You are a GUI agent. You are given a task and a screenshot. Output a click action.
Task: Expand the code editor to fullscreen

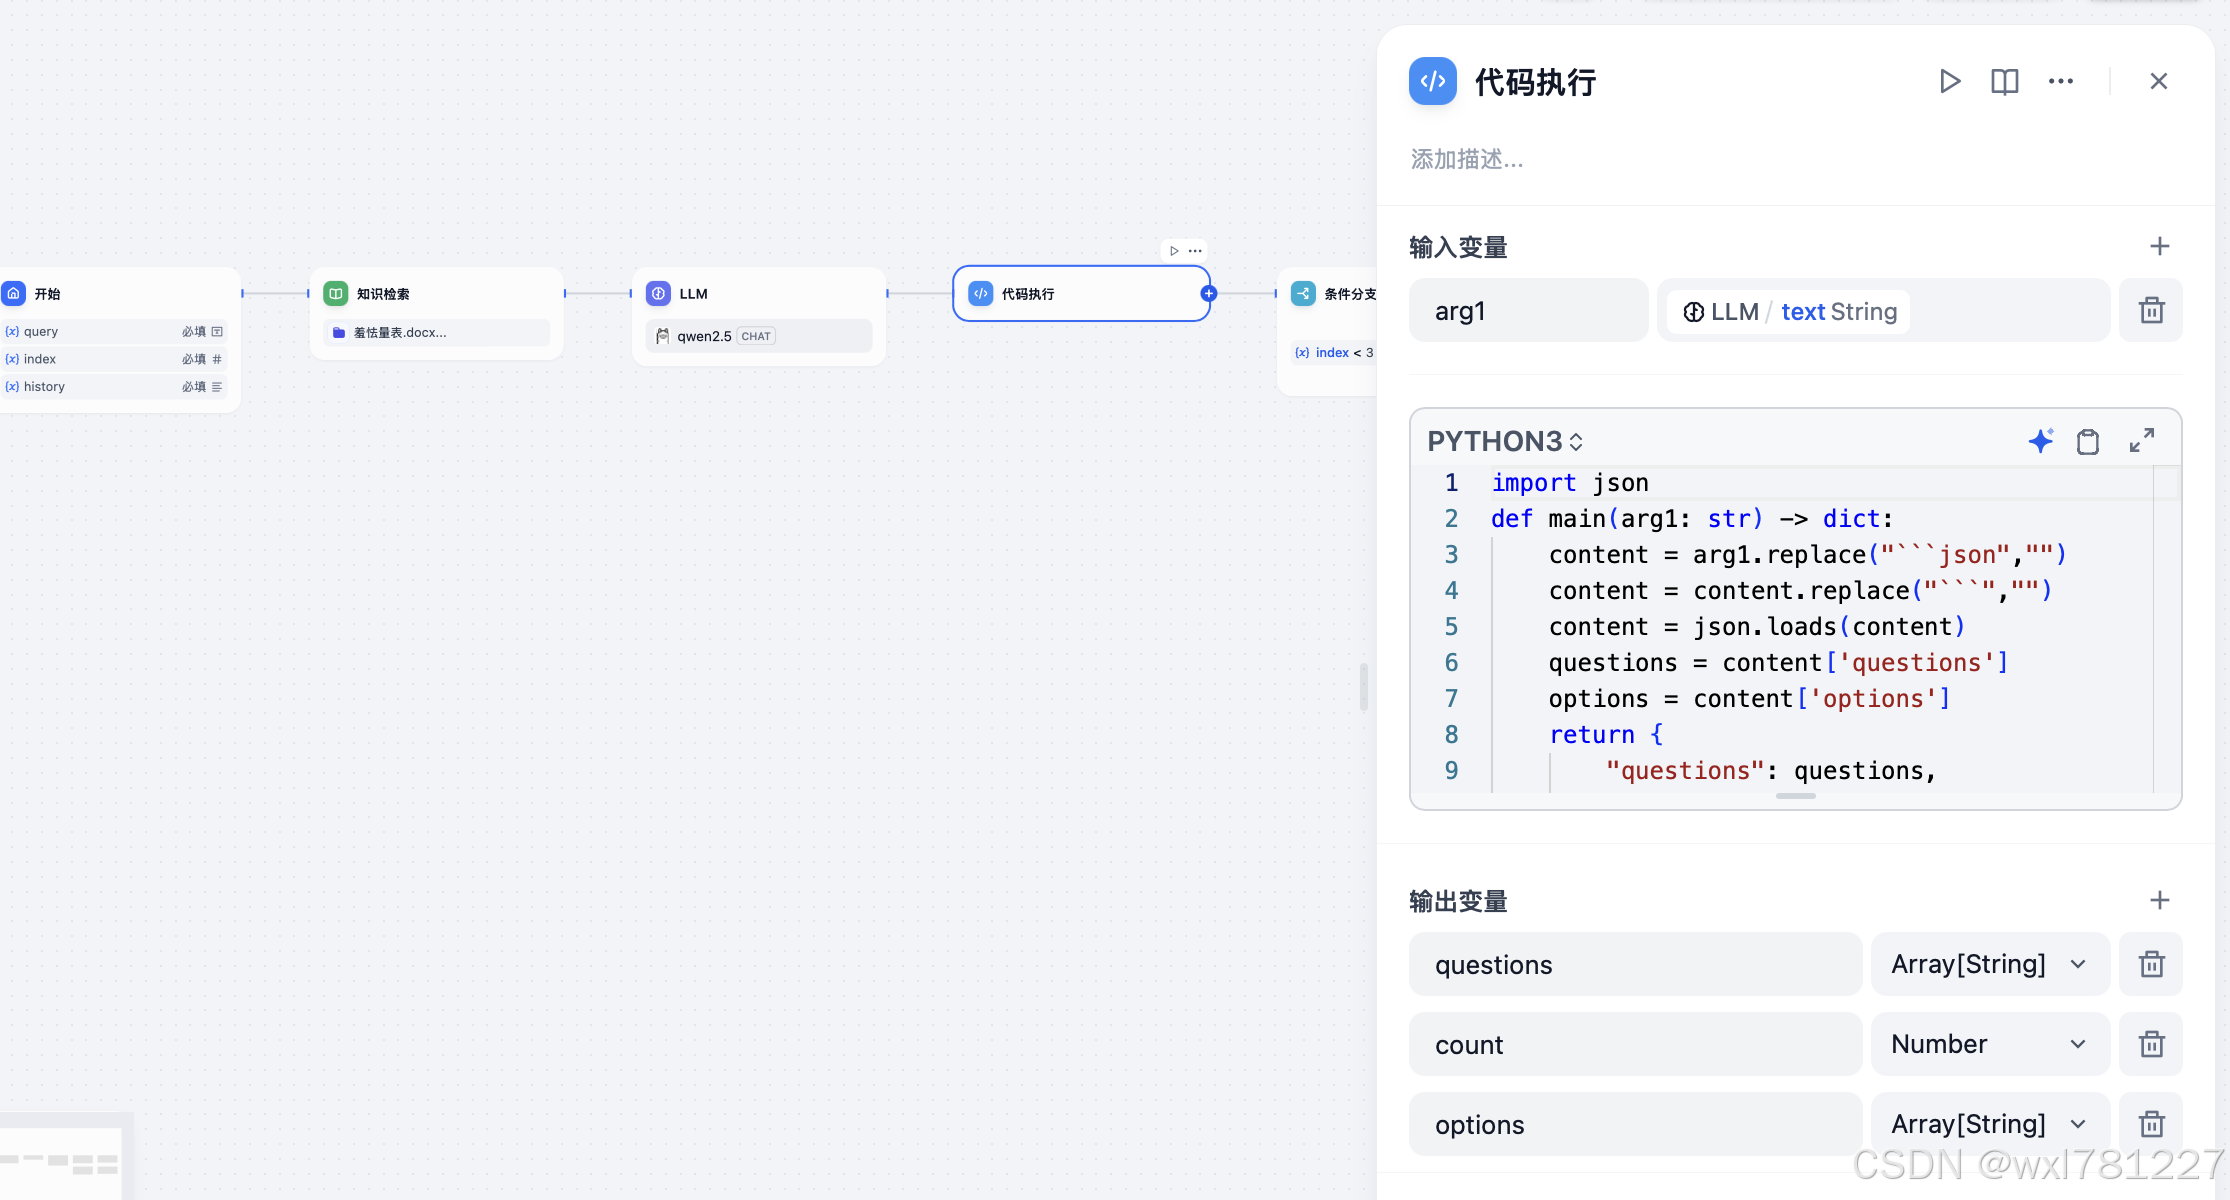[x=2142, y=441]
